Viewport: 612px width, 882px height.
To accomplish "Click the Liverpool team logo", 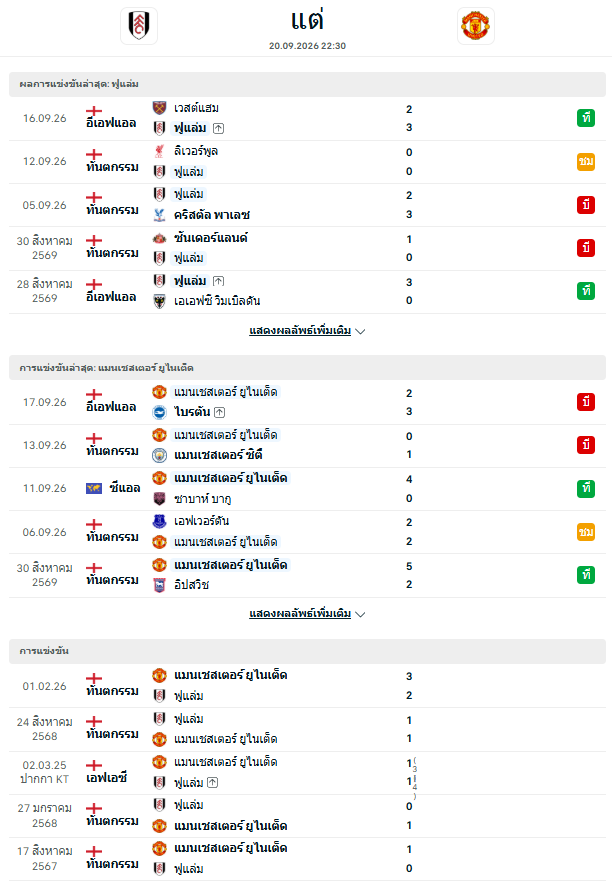I will 160,151.
